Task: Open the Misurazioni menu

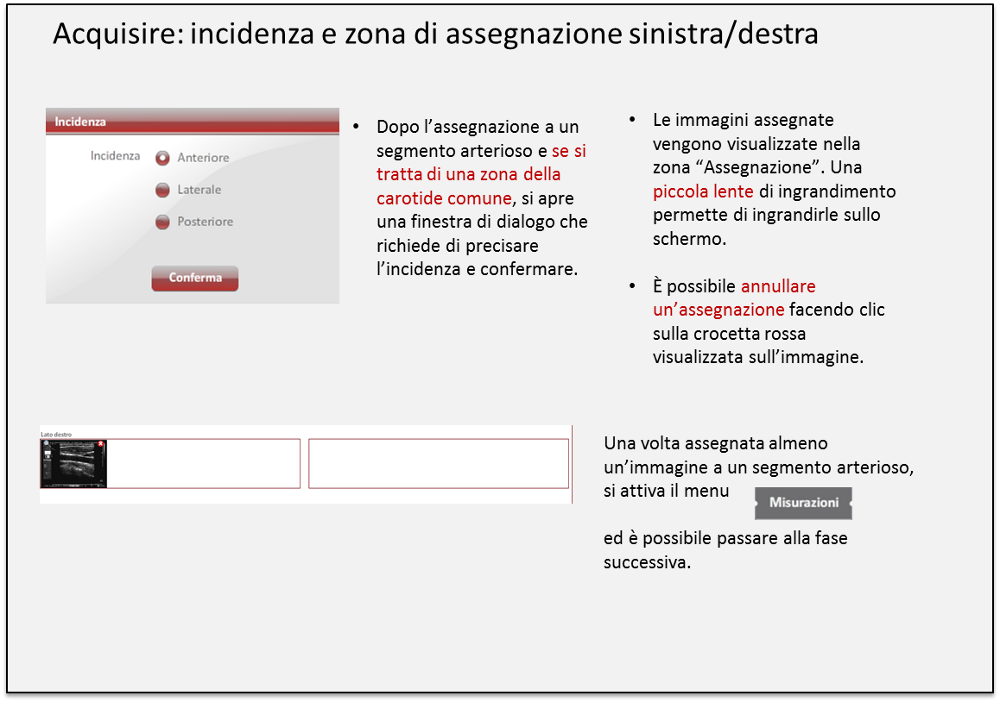Action: click(803, 503)
